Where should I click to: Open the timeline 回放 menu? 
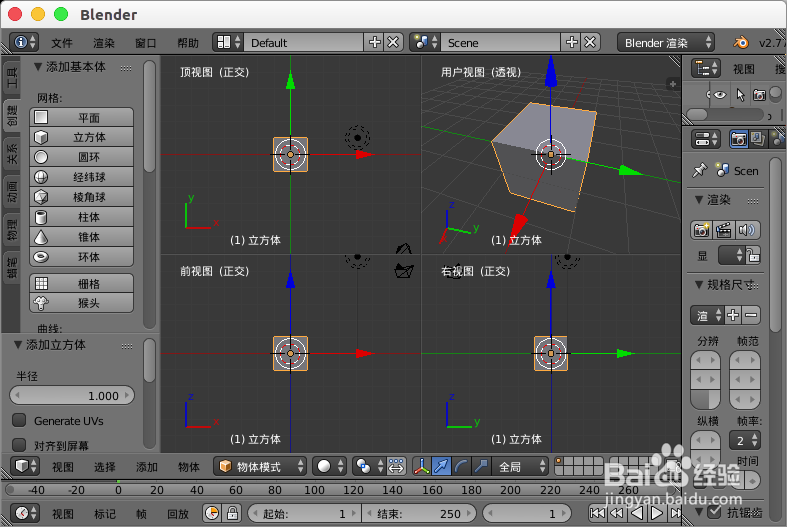(x=178, y=513)
